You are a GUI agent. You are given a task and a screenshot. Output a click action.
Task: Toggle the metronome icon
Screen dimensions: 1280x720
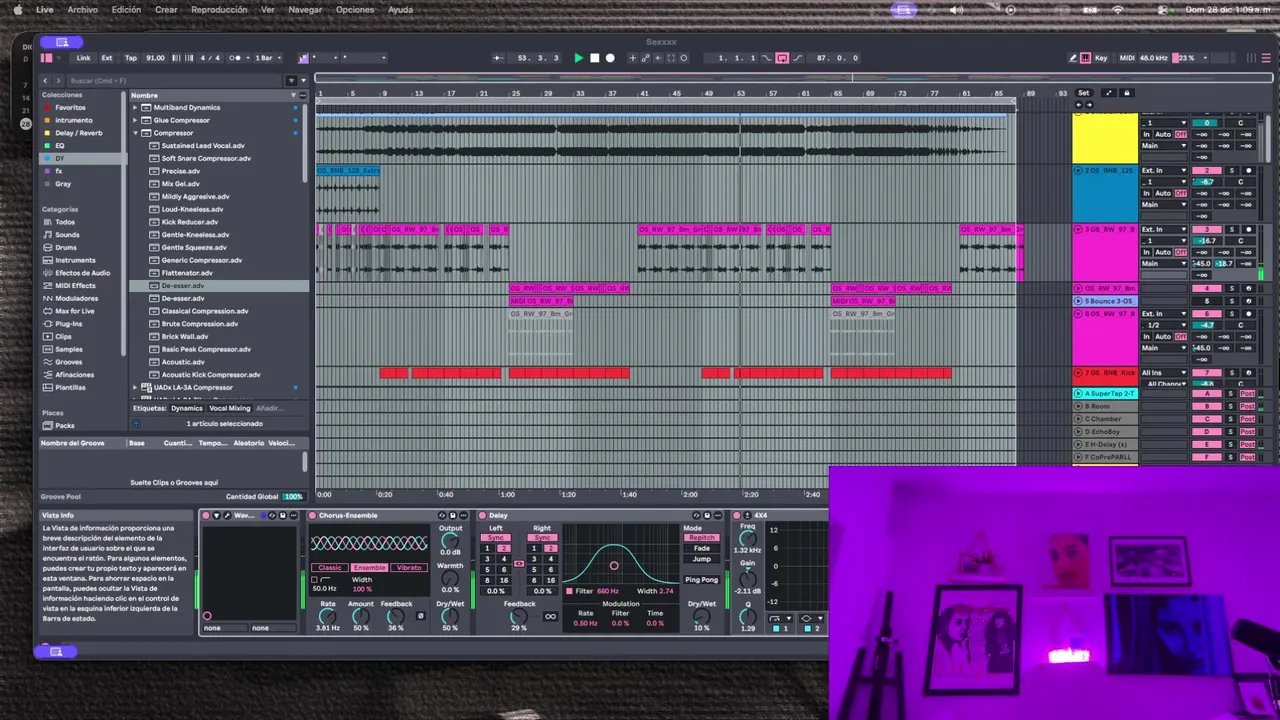pos(236,57)
